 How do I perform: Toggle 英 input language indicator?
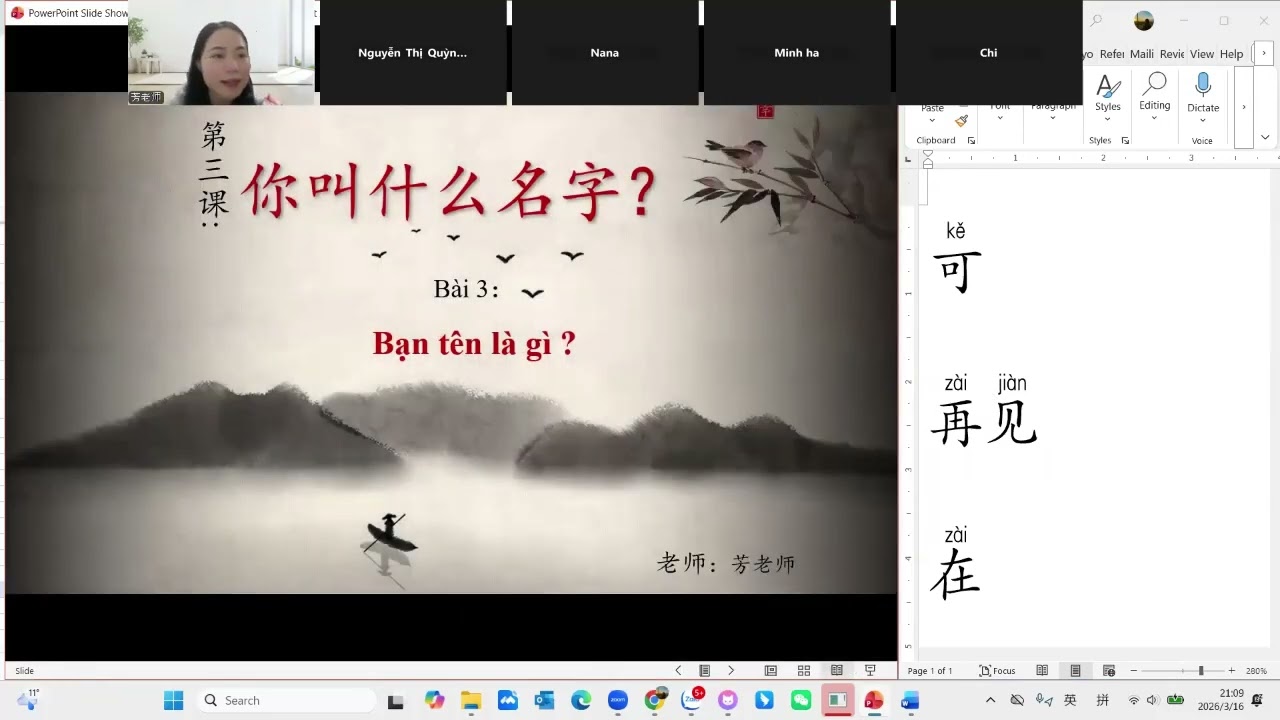click(x=1070, y=700)
